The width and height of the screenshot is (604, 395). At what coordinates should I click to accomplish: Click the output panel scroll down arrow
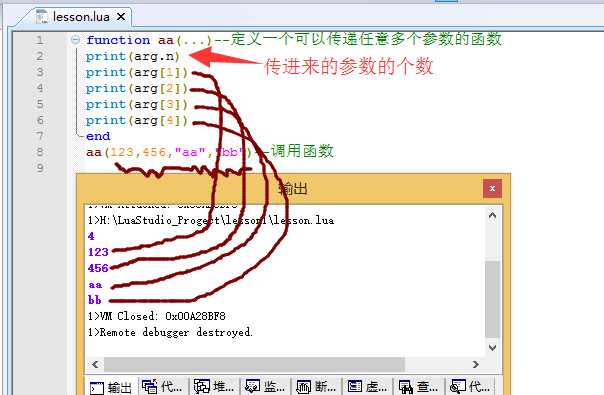pyautogui.click(x=492, y=347)
